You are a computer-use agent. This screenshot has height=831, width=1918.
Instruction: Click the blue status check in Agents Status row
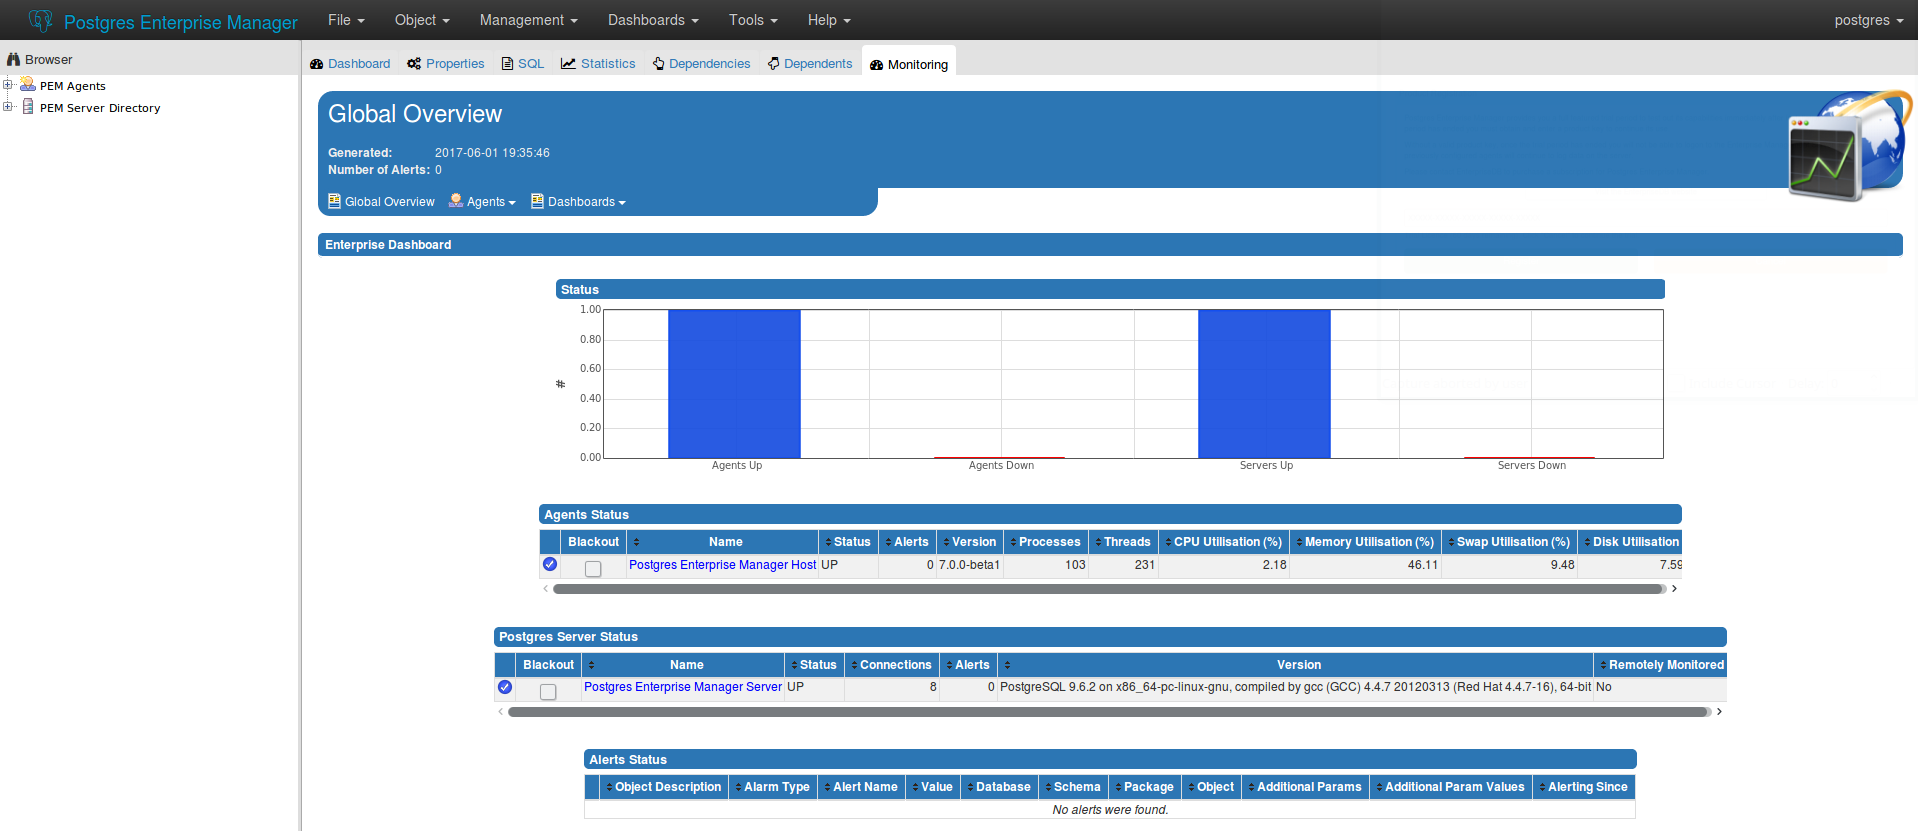point(550,564)
